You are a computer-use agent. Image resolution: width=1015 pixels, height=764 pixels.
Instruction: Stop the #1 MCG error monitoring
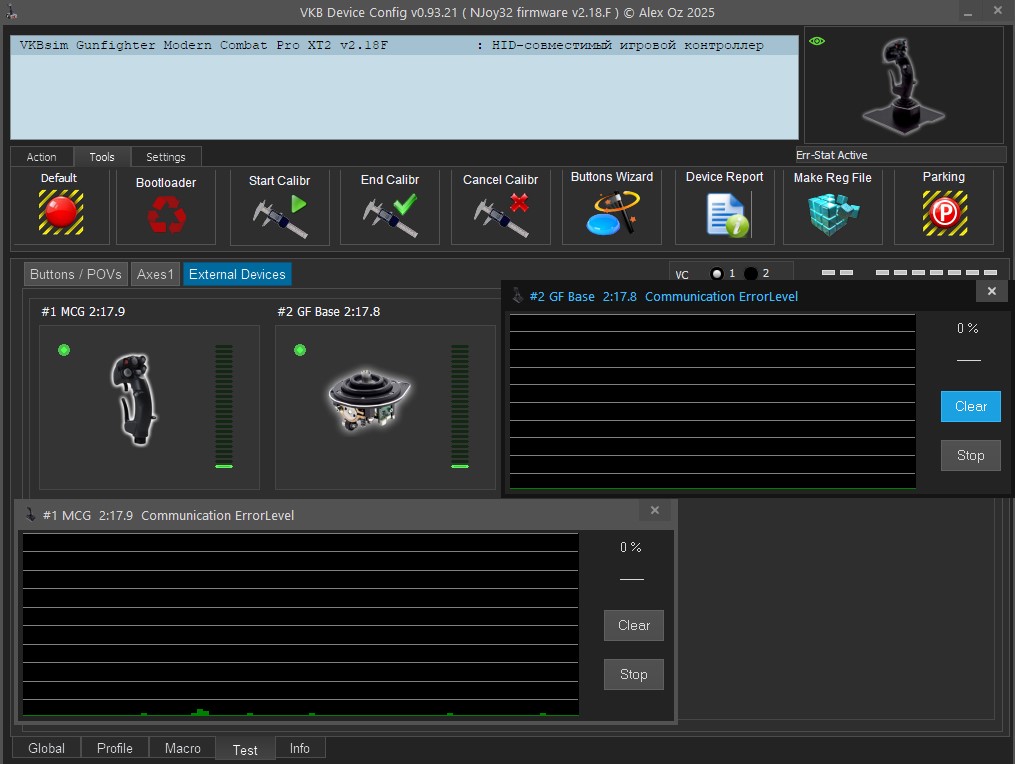[634, 675]
